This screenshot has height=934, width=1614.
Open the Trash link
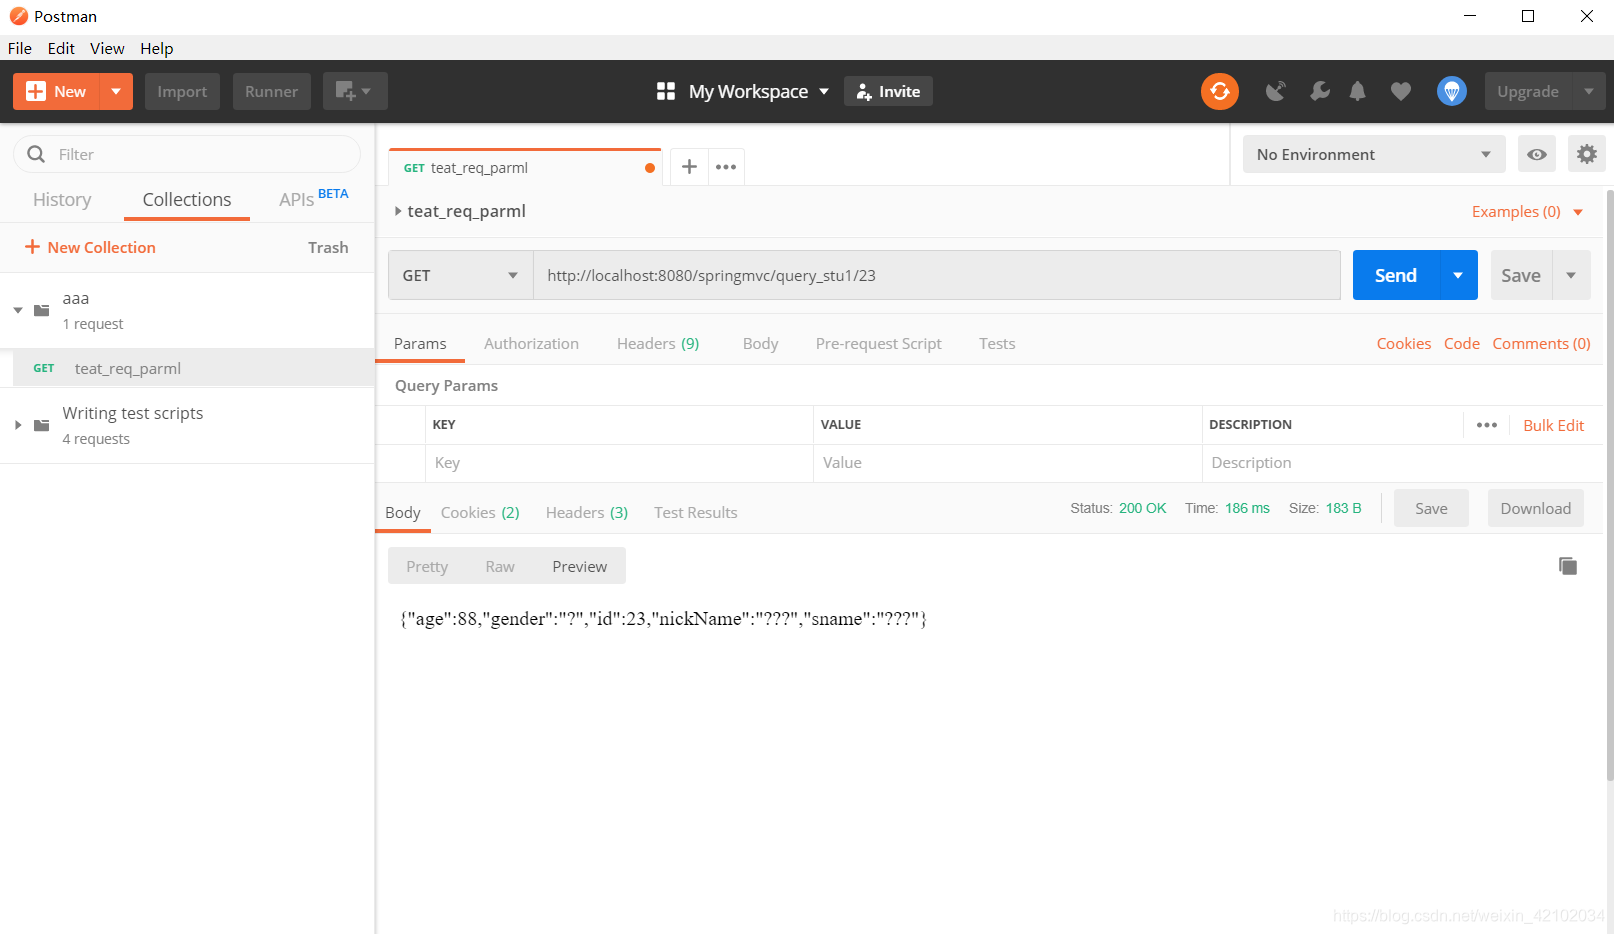pos(328,247)
